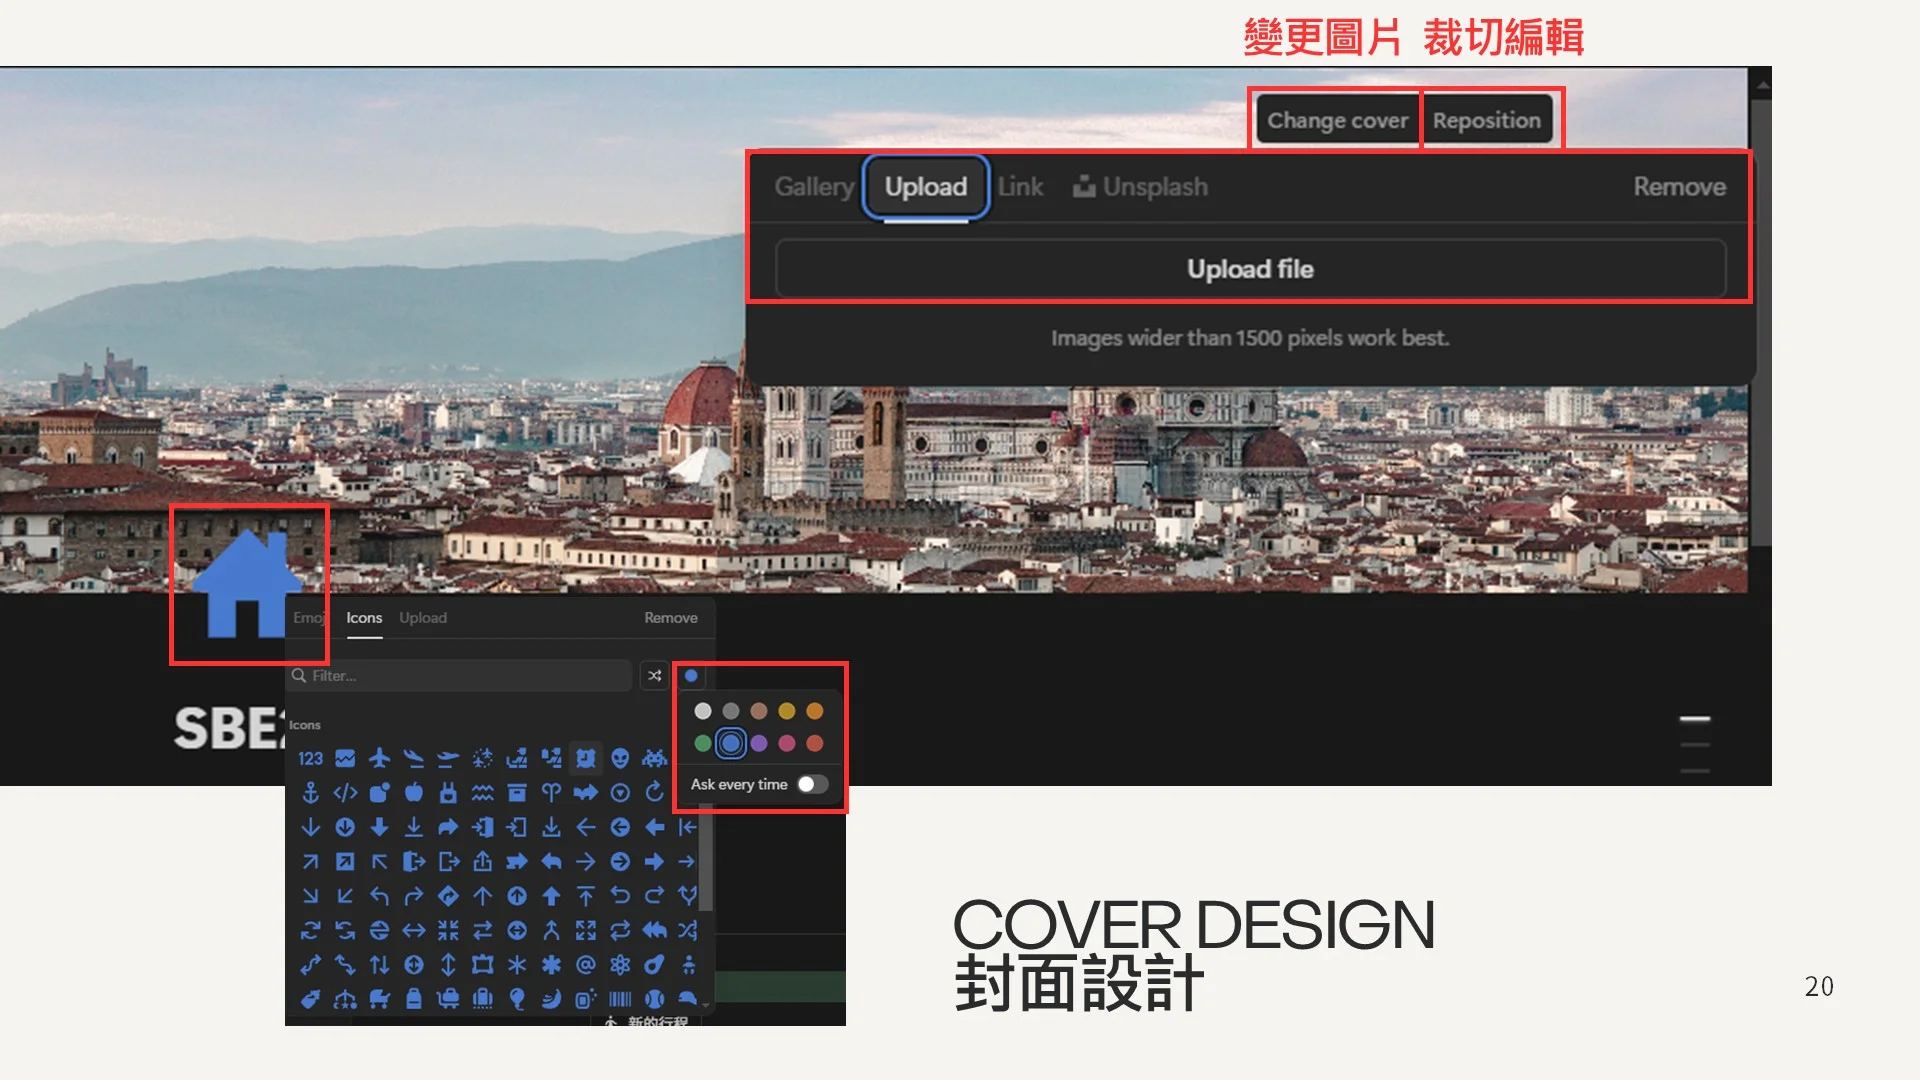The width and height of the screenshot is (1920, 1080).
Task: Pick the barcode icon
Action: tap(620, 999)
